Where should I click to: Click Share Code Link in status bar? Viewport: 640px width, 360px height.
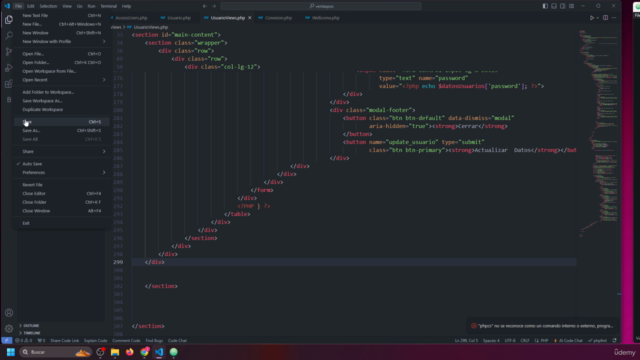click(x=64, y=340)
